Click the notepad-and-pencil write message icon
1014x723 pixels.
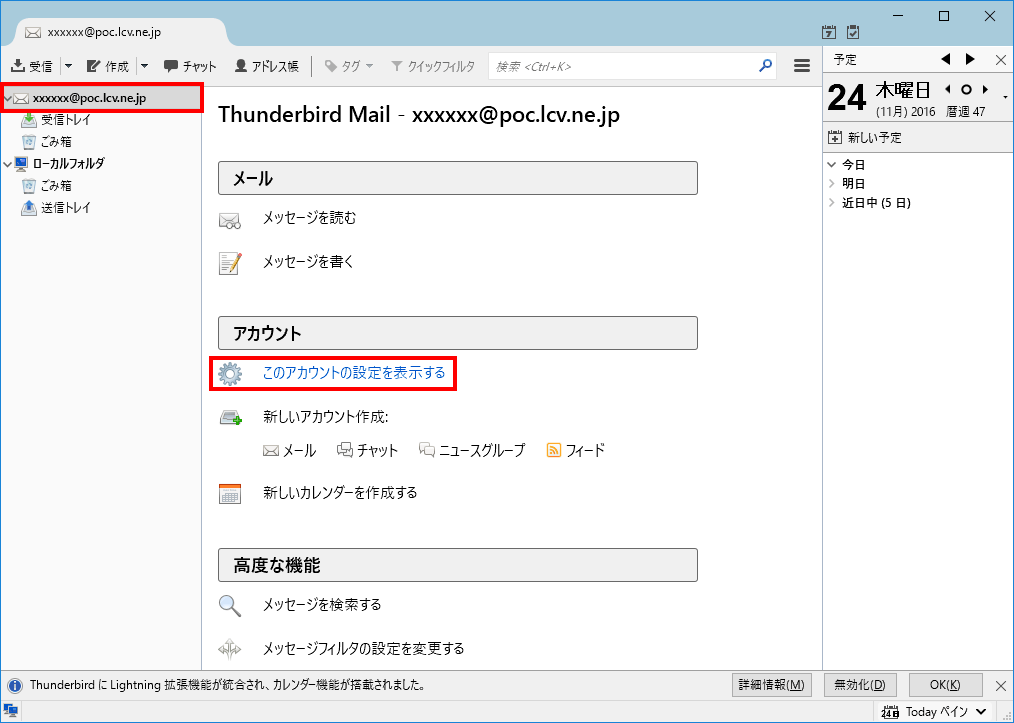tap(230, 263)
